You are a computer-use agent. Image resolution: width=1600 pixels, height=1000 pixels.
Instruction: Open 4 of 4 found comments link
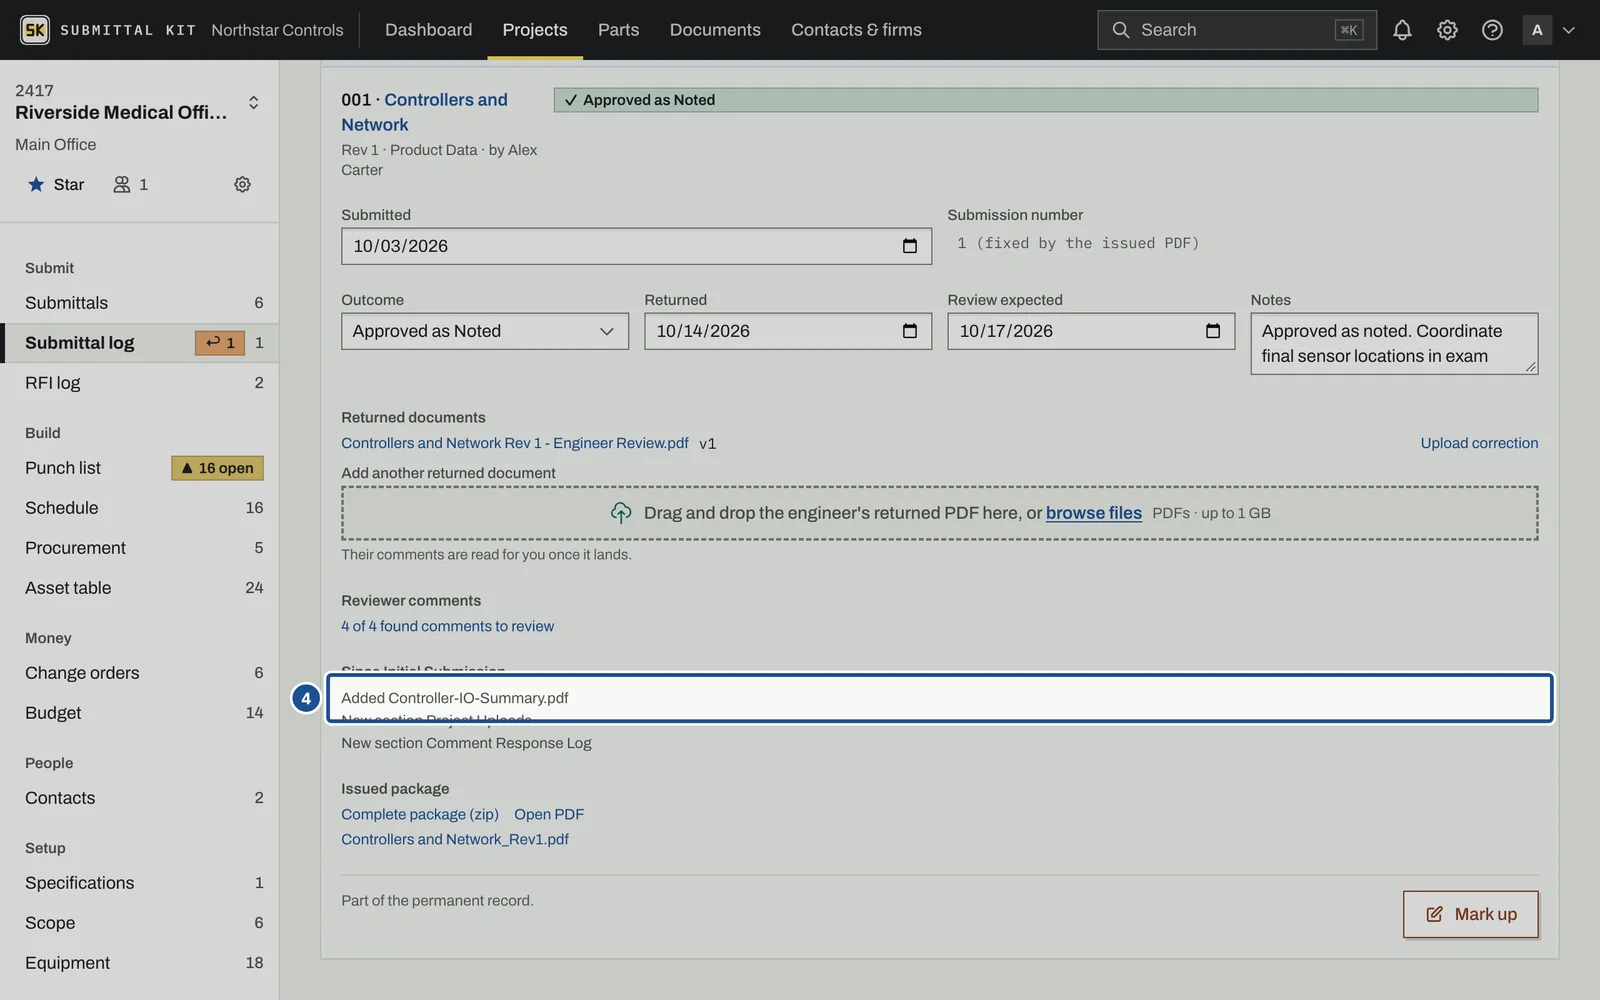tap(447, 626)
